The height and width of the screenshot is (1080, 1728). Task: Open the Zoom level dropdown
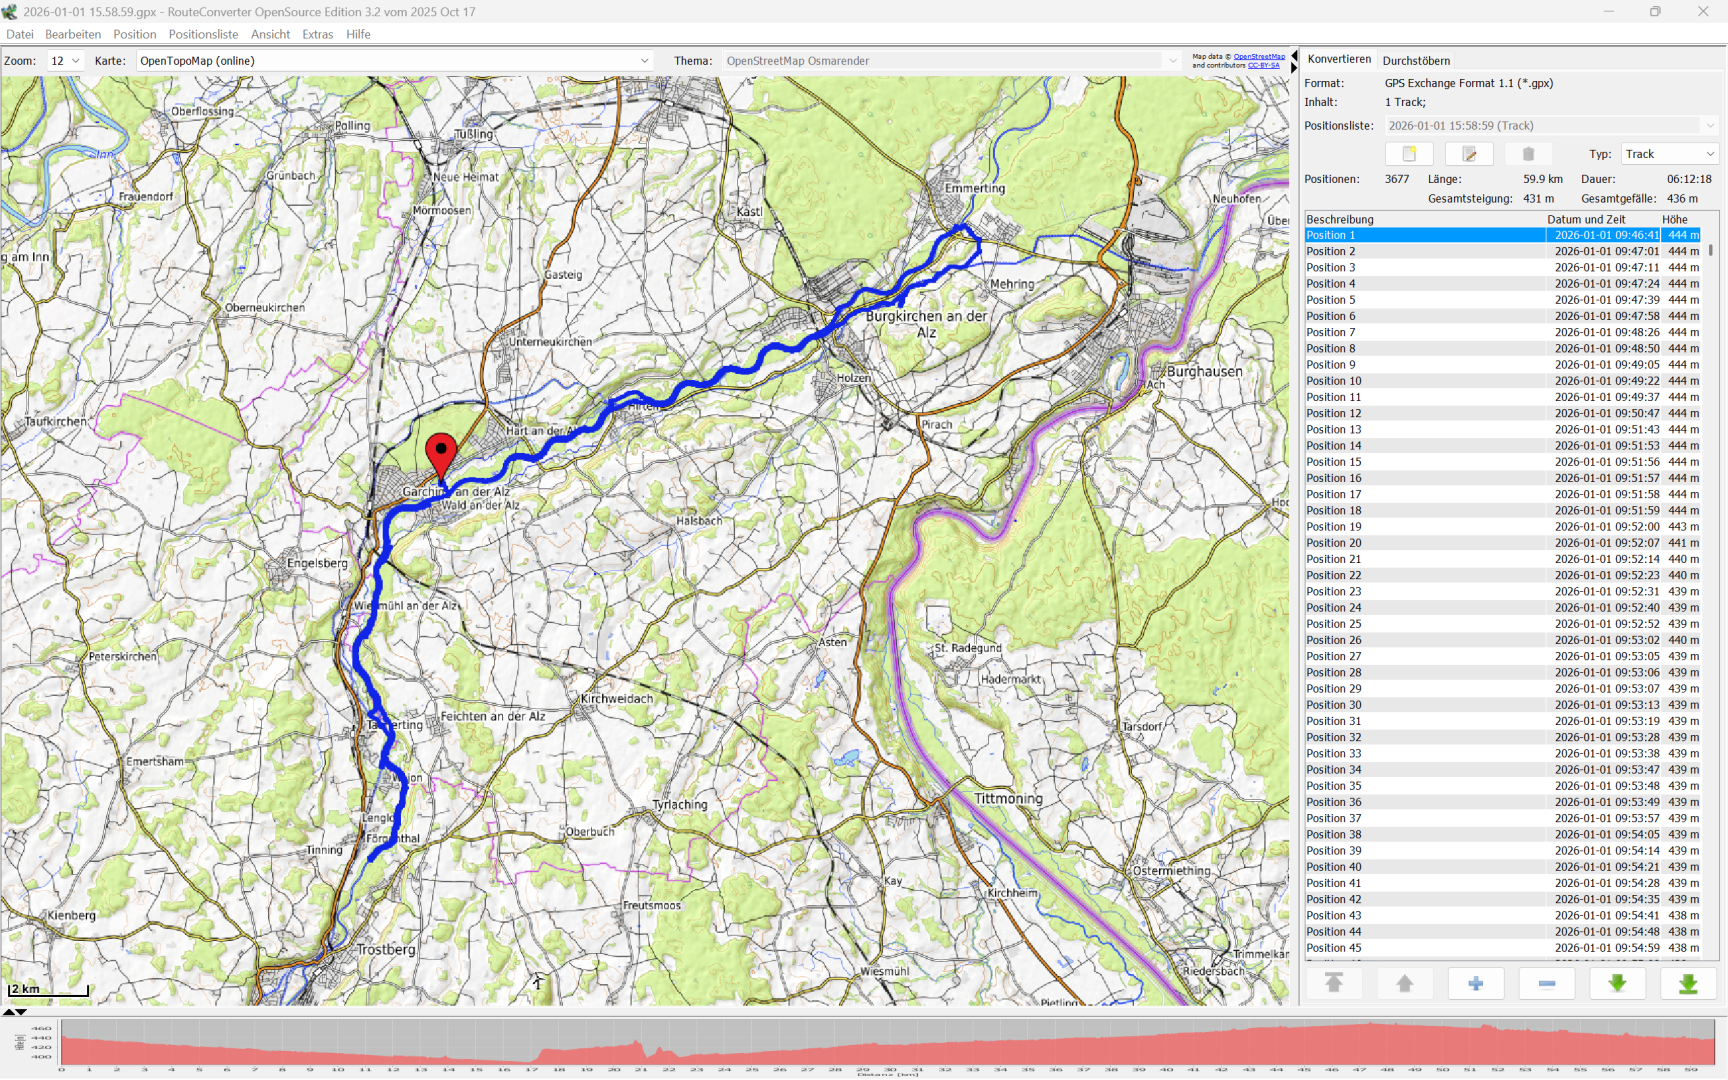point(66,61)
